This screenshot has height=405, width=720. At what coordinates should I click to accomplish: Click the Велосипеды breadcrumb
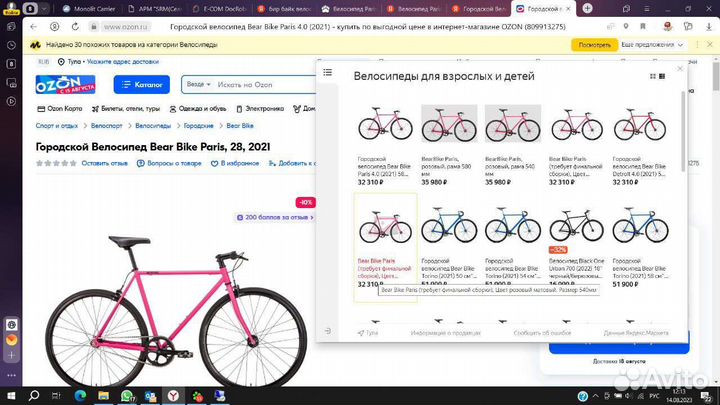153,126
